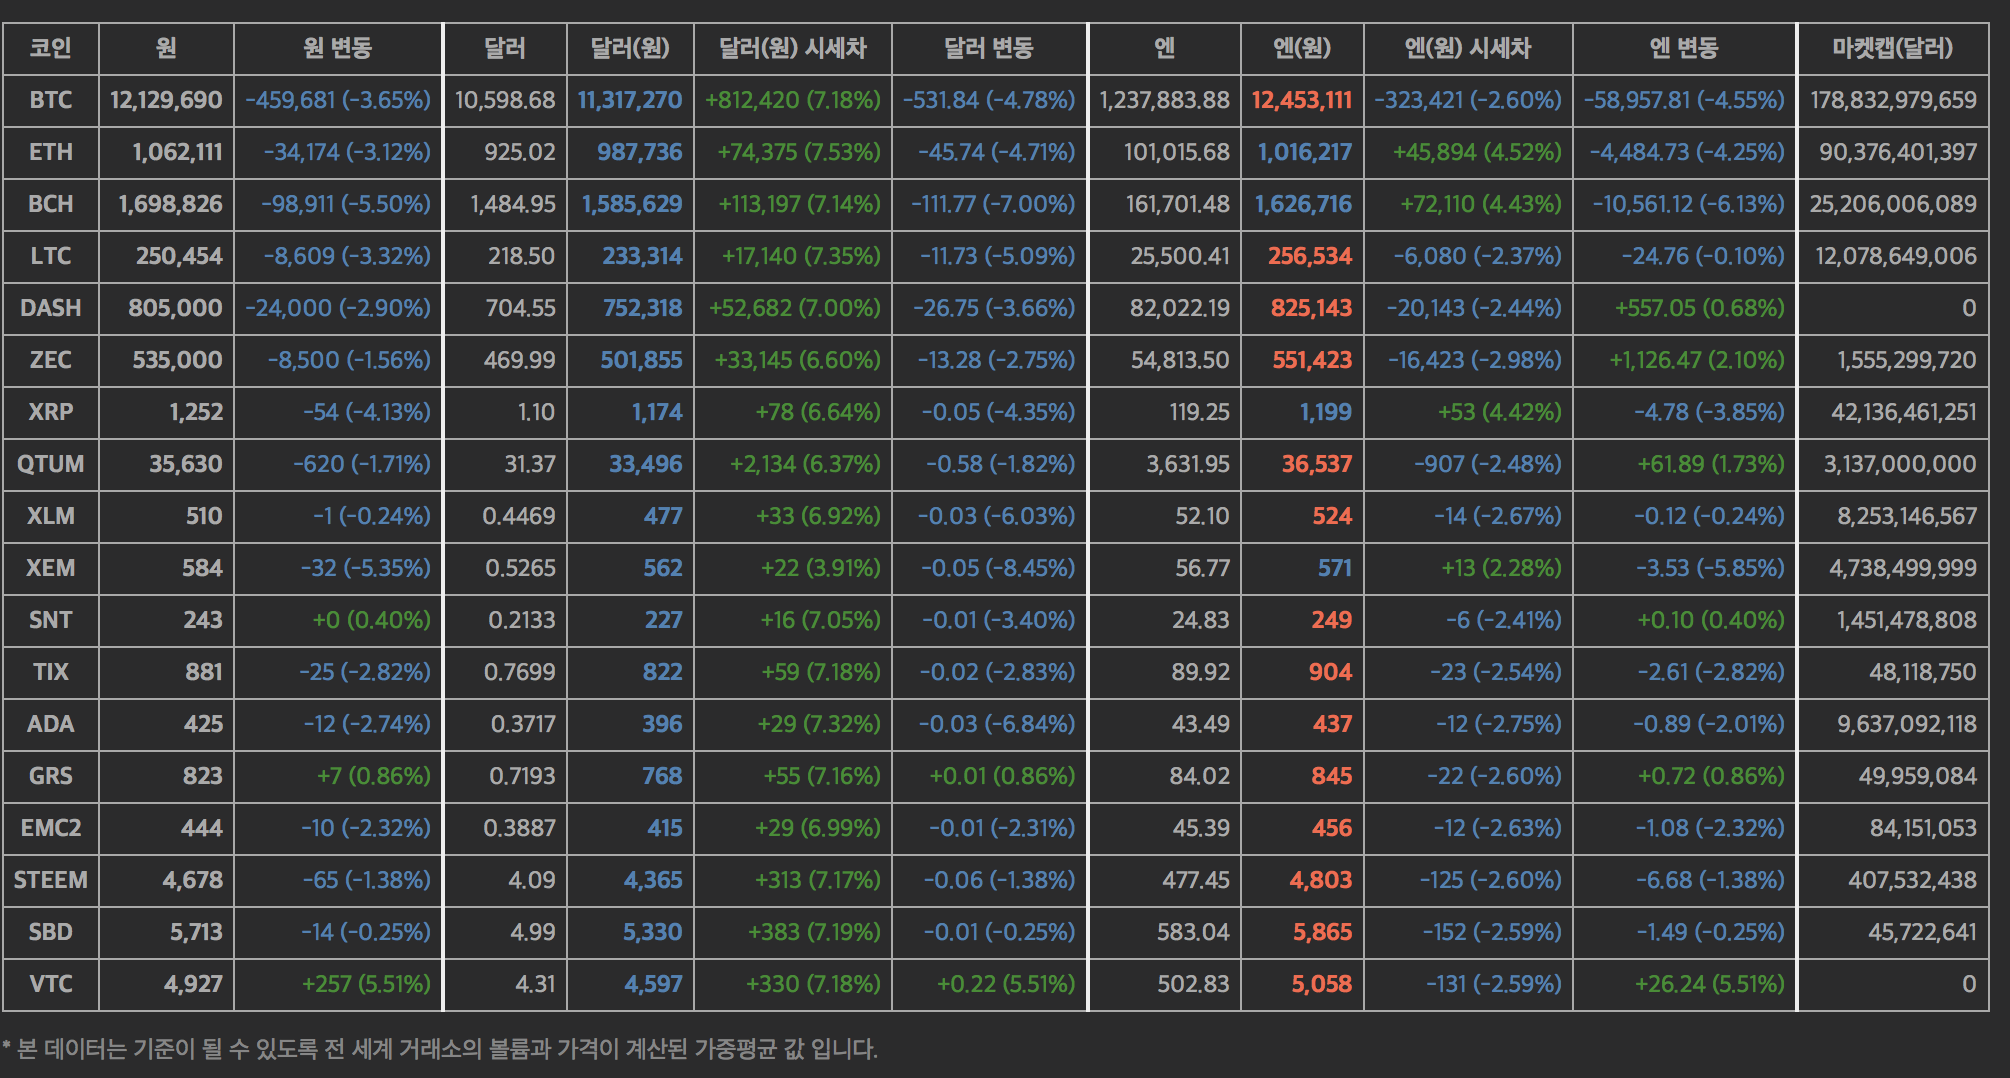Click ETH won change -34,174 (-3.12%)
This screenshot has width=2010, height=1078.
click(x=347, y=152)
